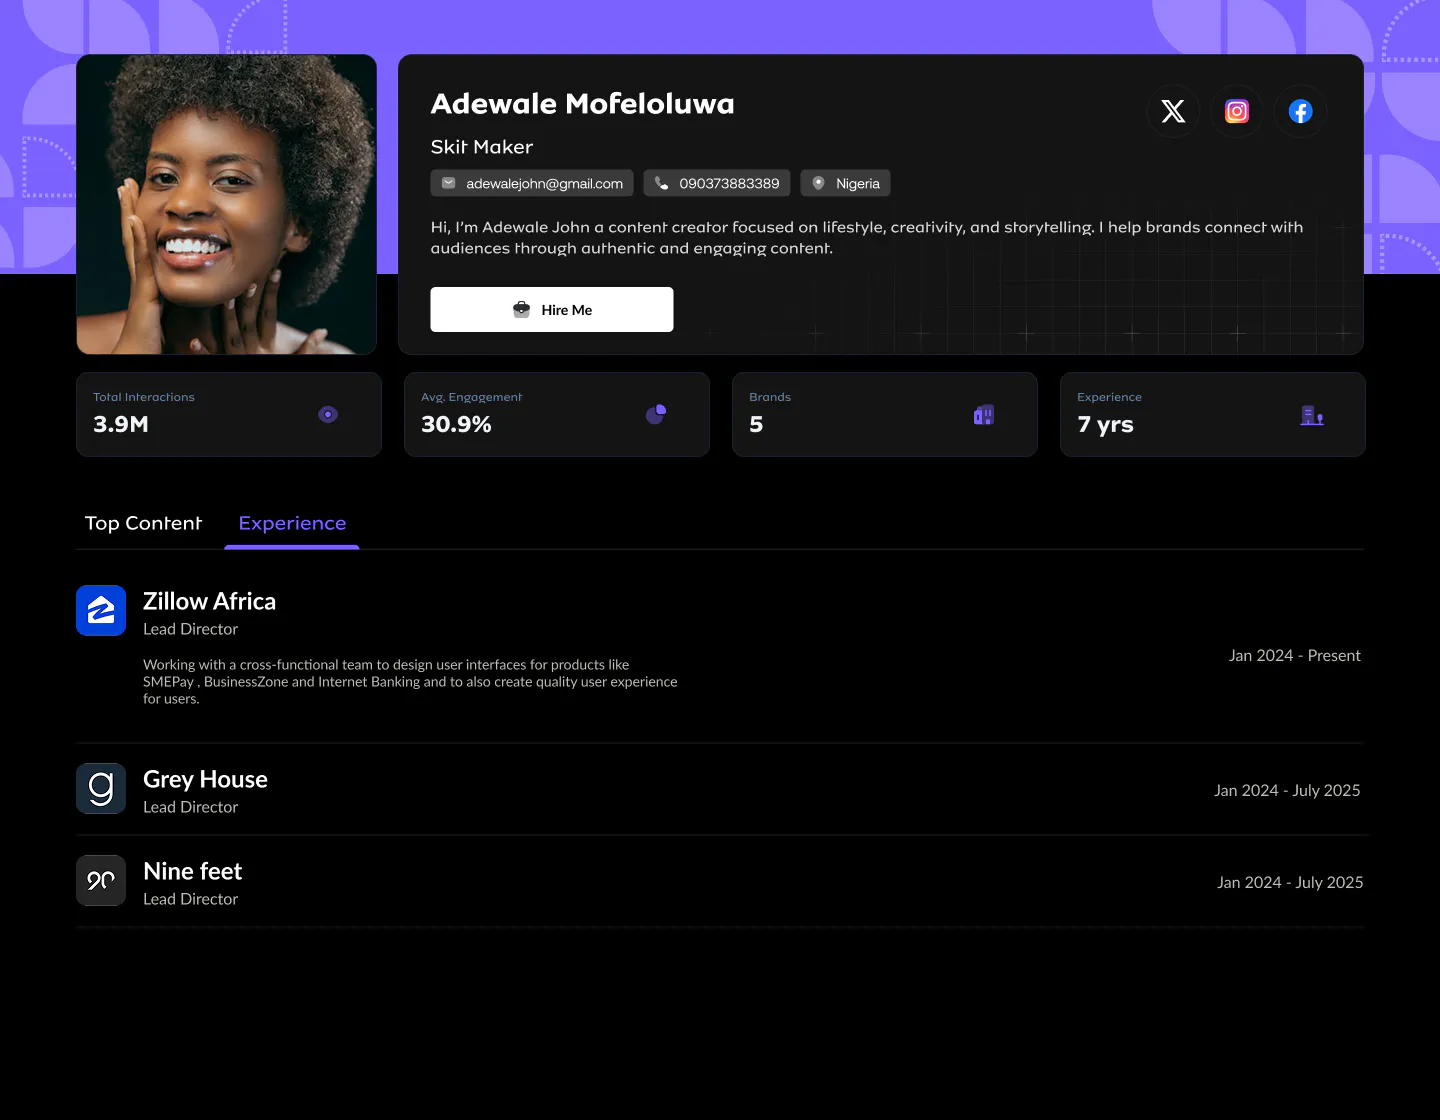Screen dimensions: 1440x1120
Task: Click the Zillow Africa company logo
Action: click(x=101, y=610)
